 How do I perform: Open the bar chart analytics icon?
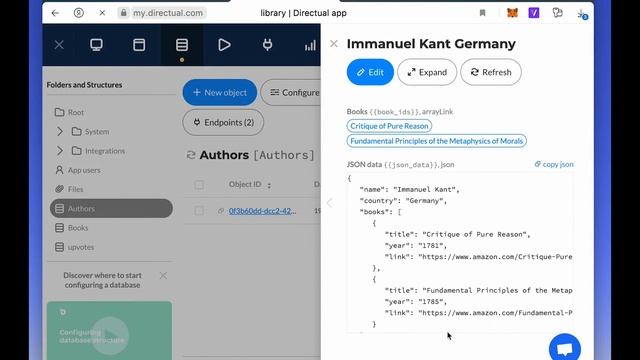tap(310, 45)
